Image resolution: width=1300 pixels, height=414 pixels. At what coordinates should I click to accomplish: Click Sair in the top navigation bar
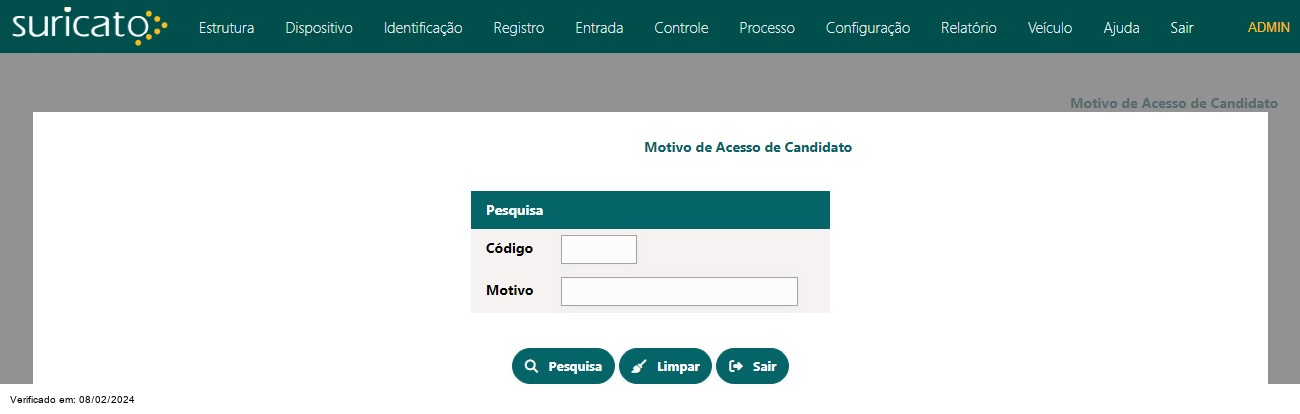[1182, 28]
